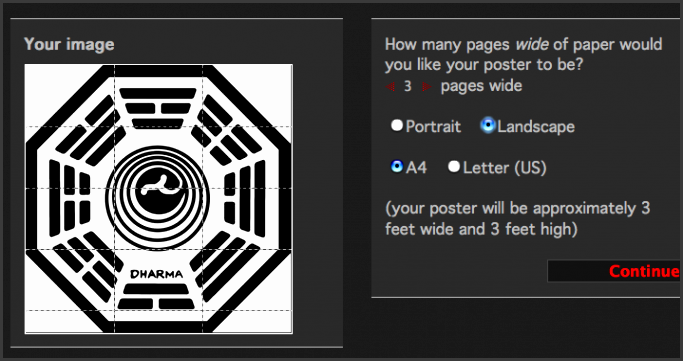Click the red Continue button
683x361 pixels.
point(615,271)
